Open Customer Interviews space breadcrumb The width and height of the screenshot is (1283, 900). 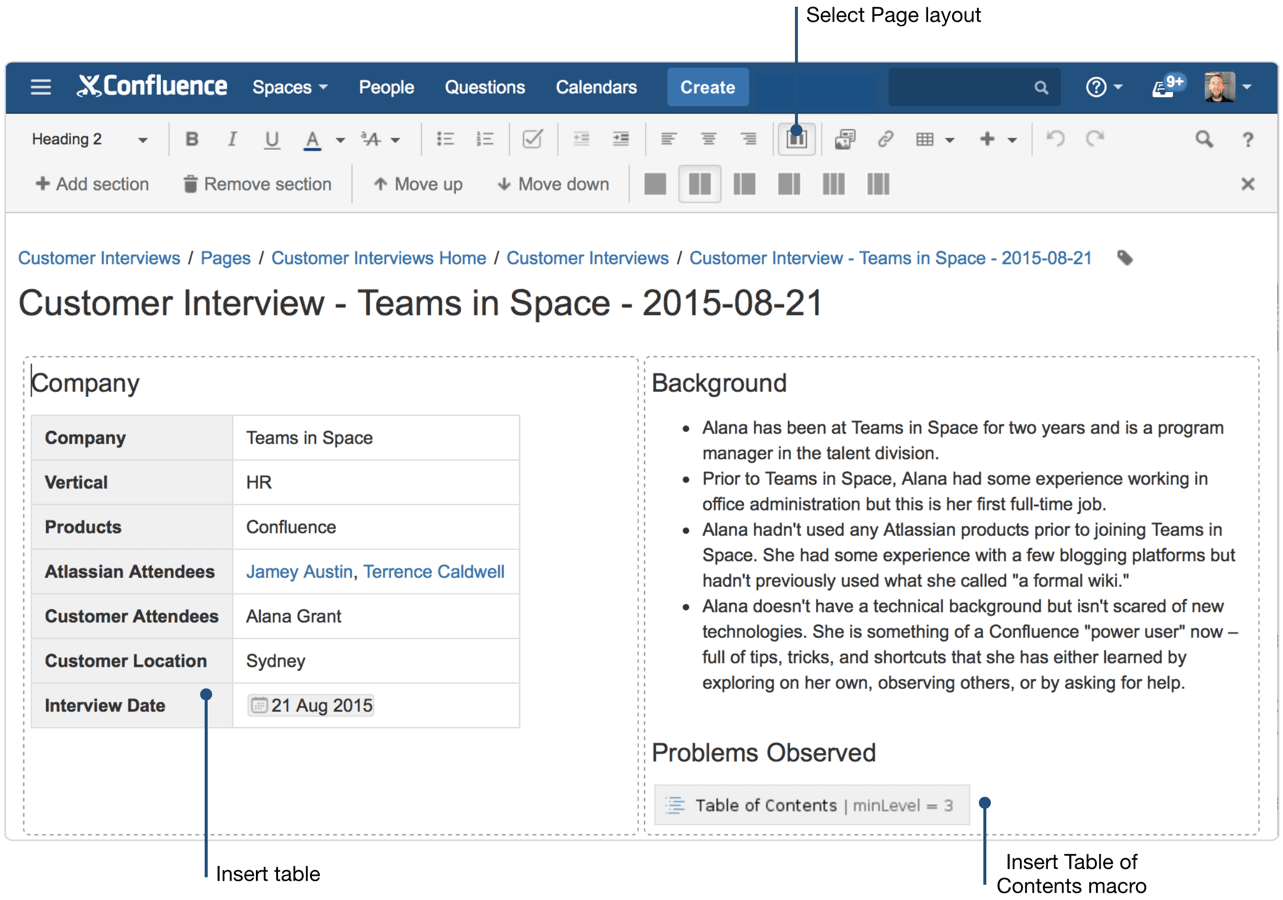[x=99, y=258]
